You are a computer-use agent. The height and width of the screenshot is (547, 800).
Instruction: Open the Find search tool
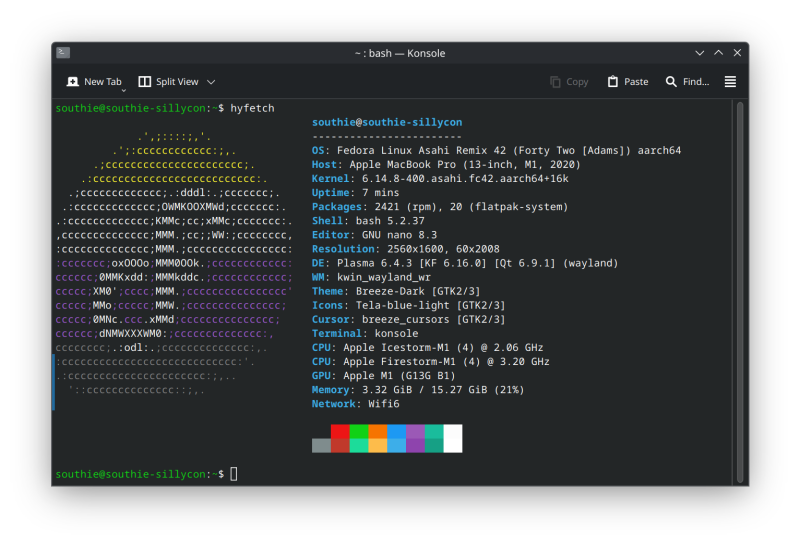[x=688, y=82]
